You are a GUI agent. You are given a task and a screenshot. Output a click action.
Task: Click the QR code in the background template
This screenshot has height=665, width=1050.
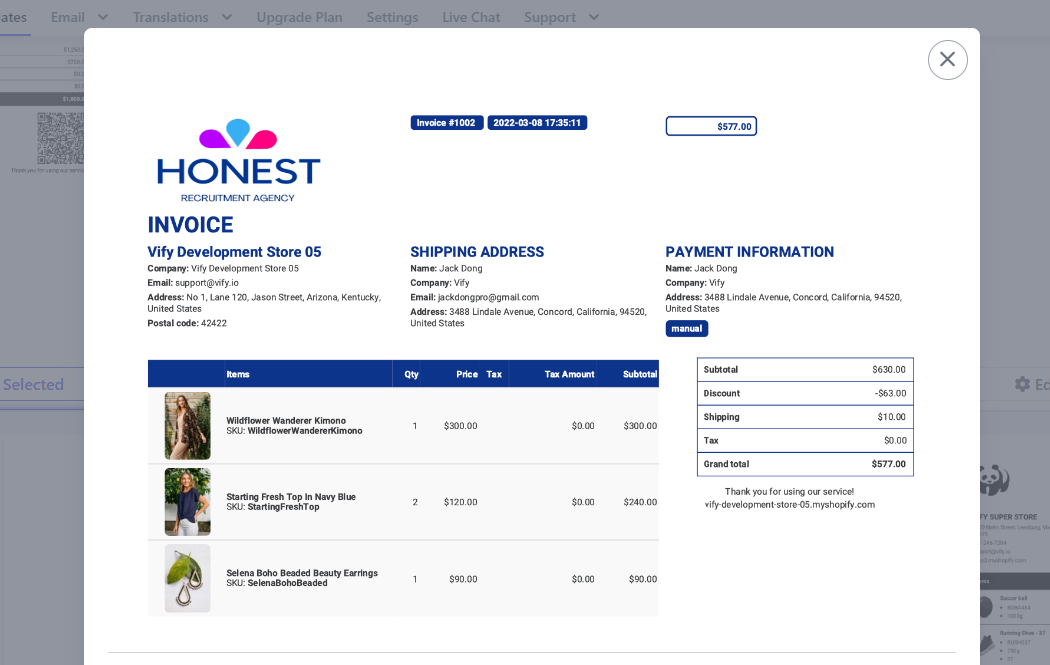click(x=60, y=138)
